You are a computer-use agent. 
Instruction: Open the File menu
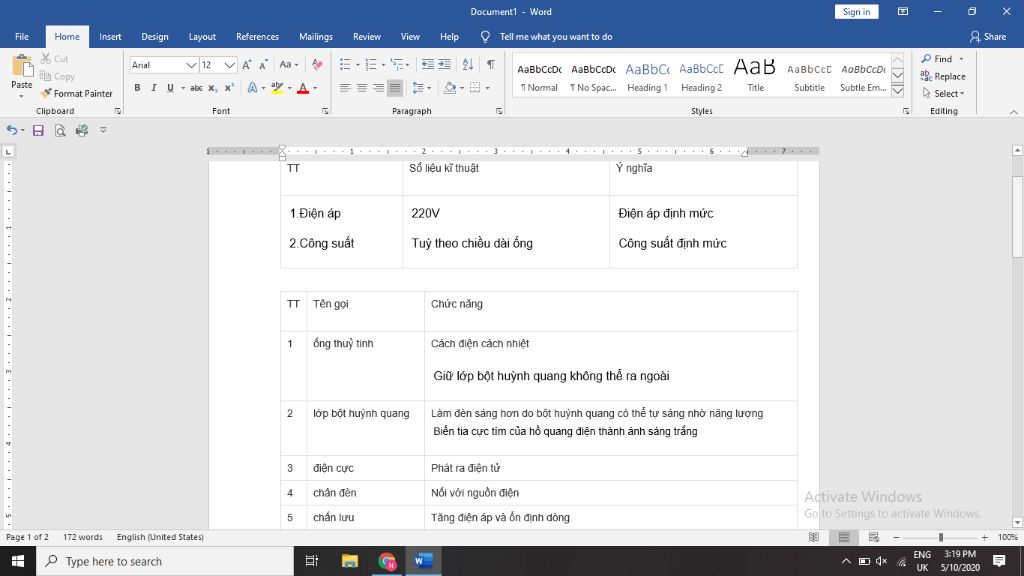[x=22, y=37]
